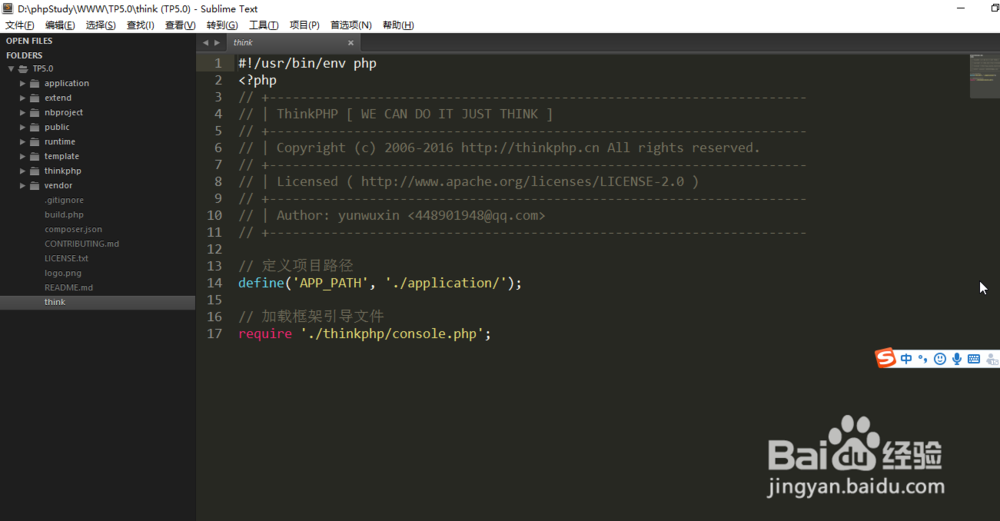Open the 首选项(N) menu
This screenshot has height=521, width=1000.
[x=350, y=25]
